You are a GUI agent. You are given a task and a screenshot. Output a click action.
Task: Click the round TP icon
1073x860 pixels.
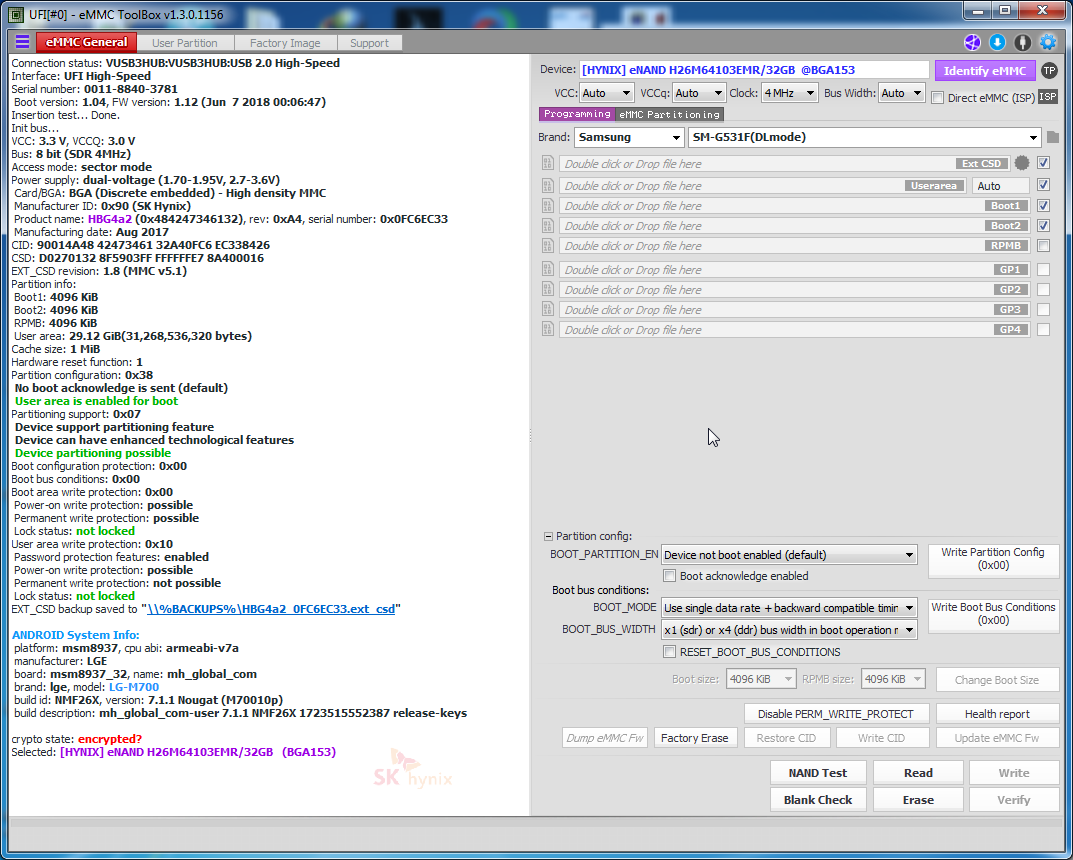(x=1049, y=70)
